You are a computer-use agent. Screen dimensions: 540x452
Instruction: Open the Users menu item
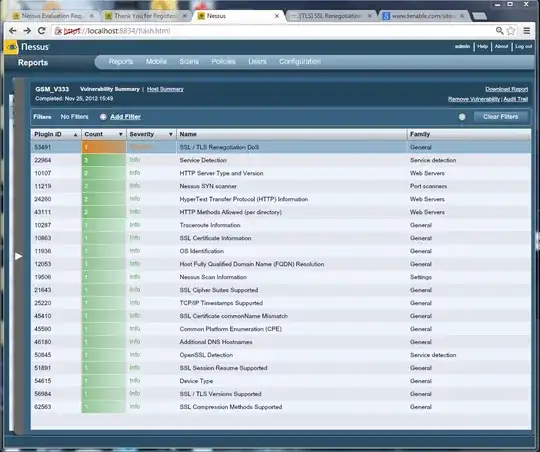point(257,62)
